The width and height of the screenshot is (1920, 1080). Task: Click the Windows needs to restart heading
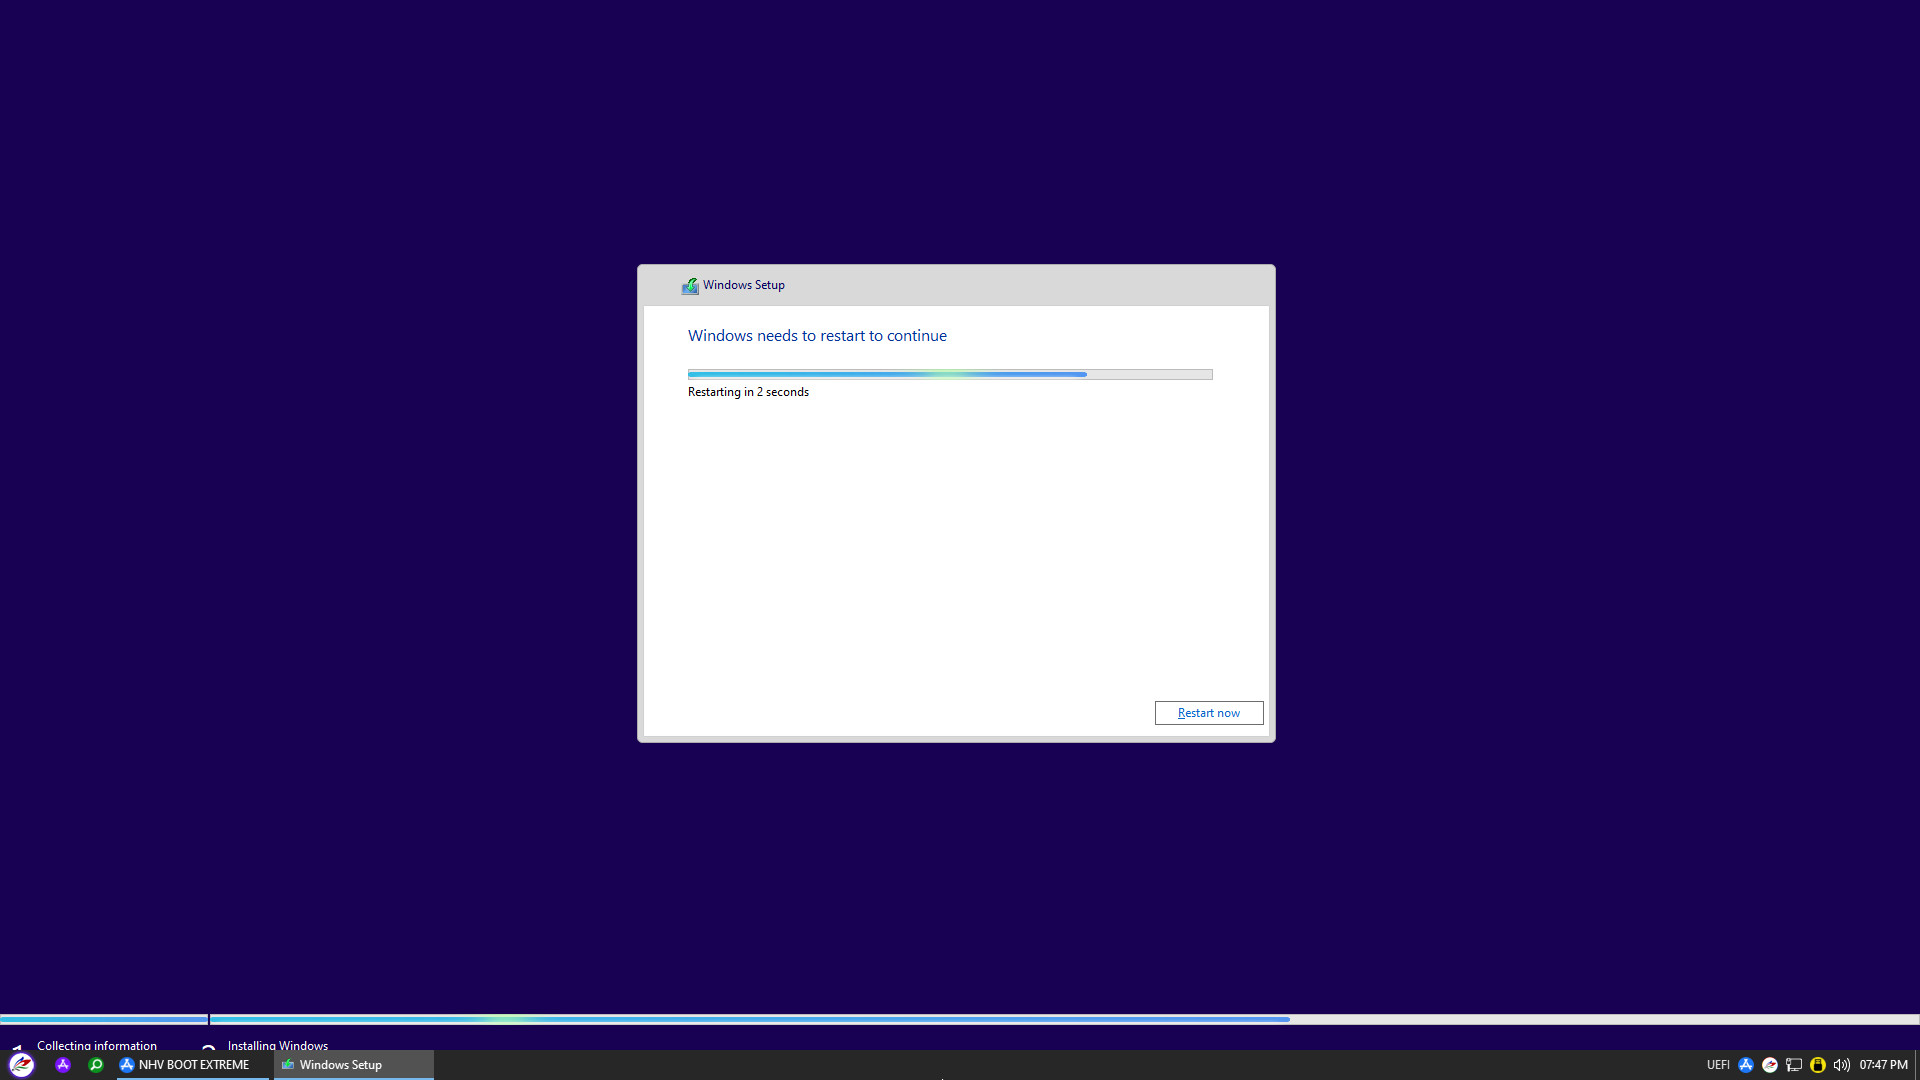point(817,336)
